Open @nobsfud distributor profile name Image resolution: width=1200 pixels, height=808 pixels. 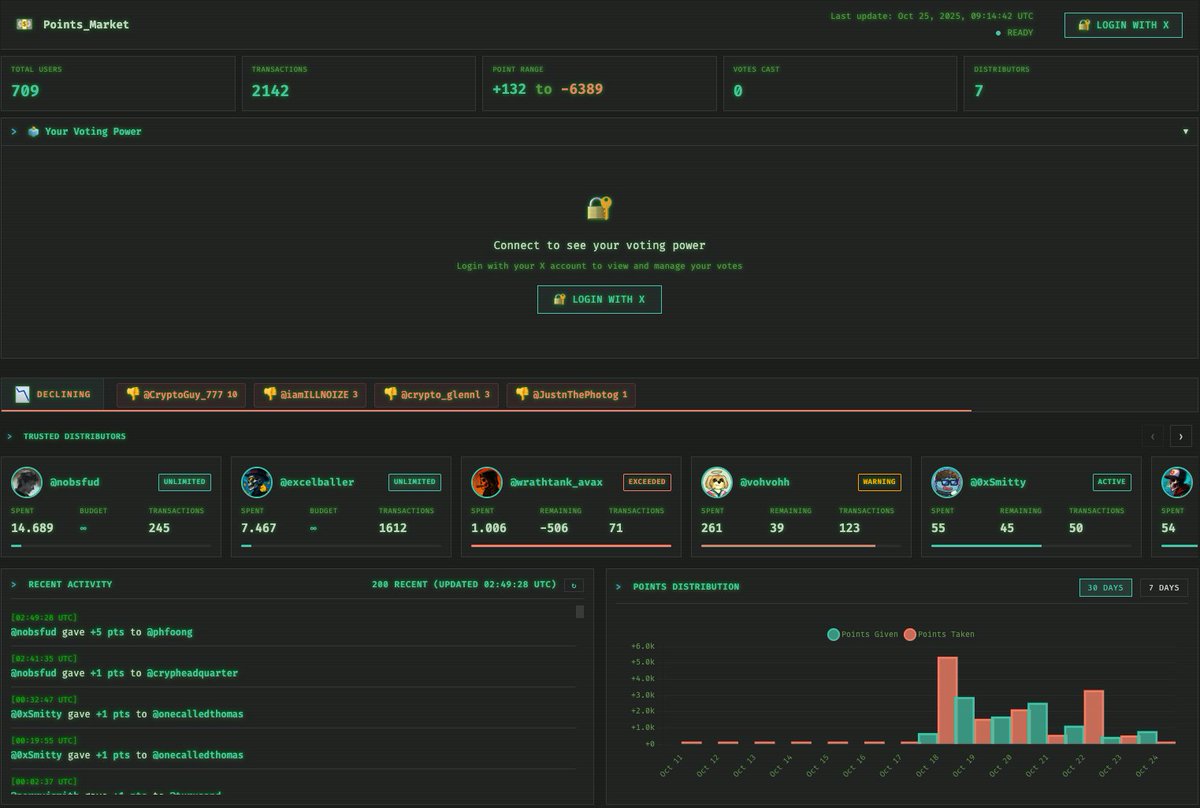pyautogui.click(x=74, y=482)
